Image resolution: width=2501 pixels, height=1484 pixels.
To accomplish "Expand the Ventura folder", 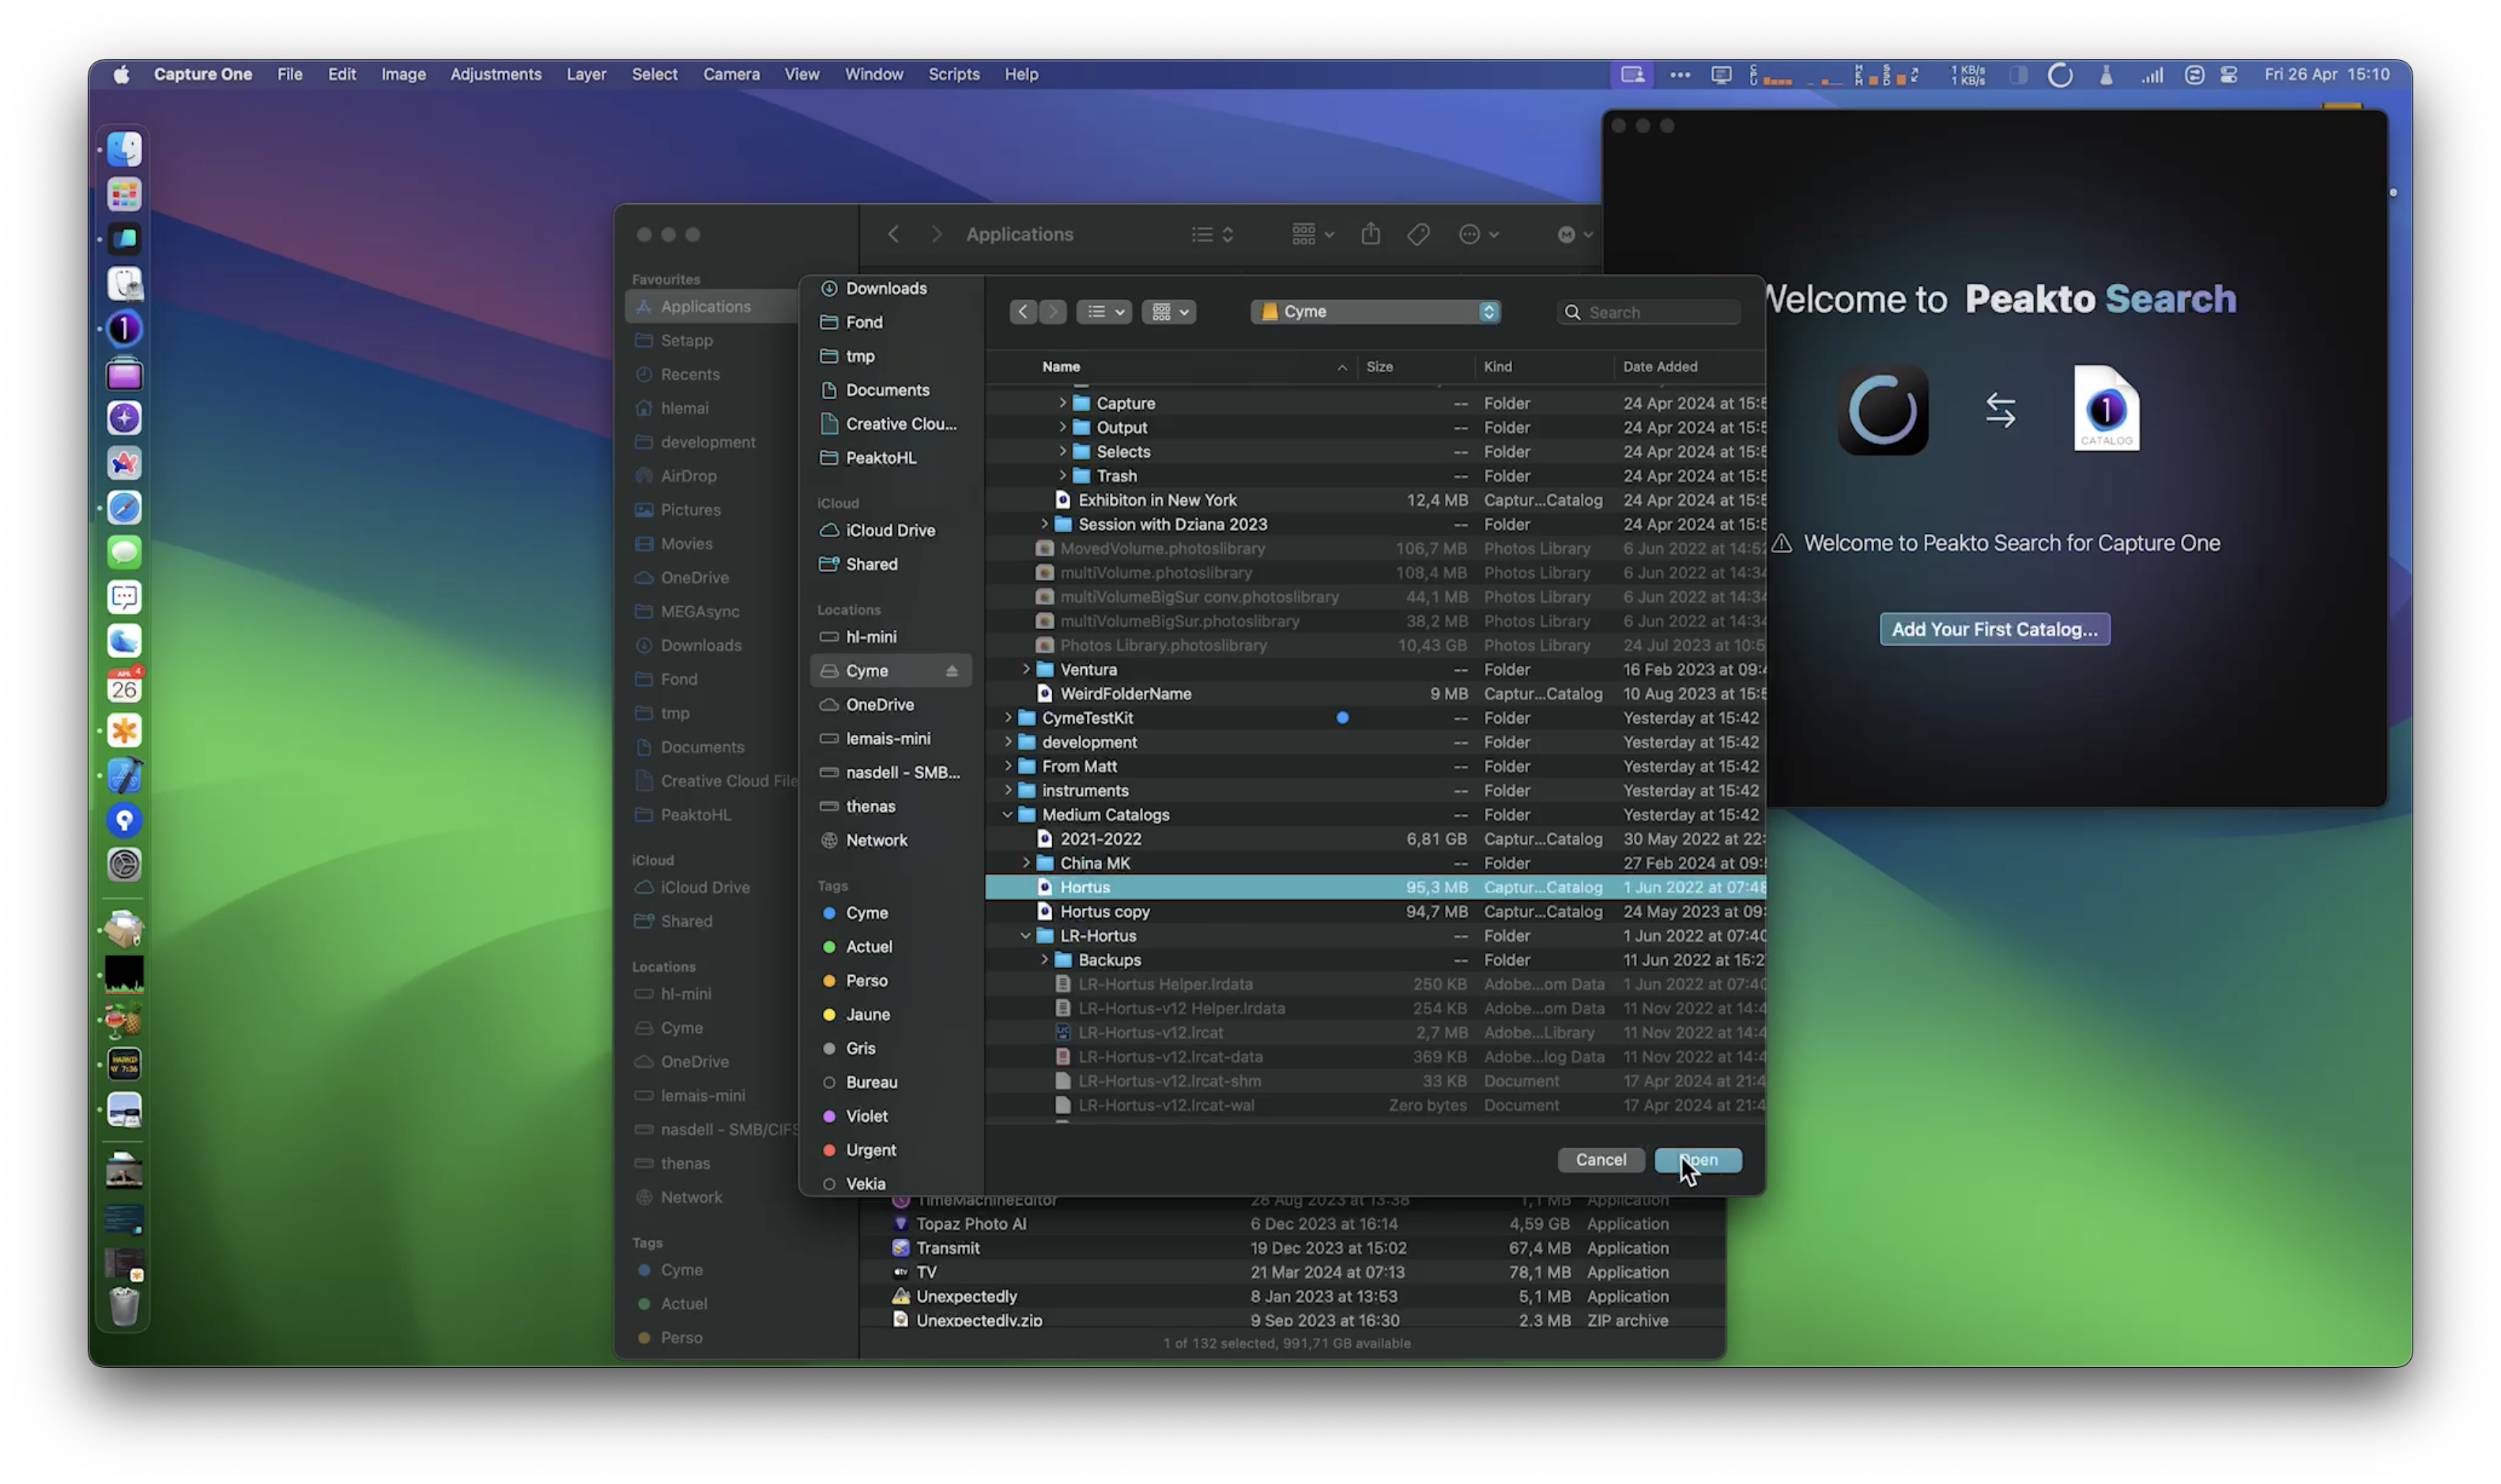I will click(x=1026, y=669).
